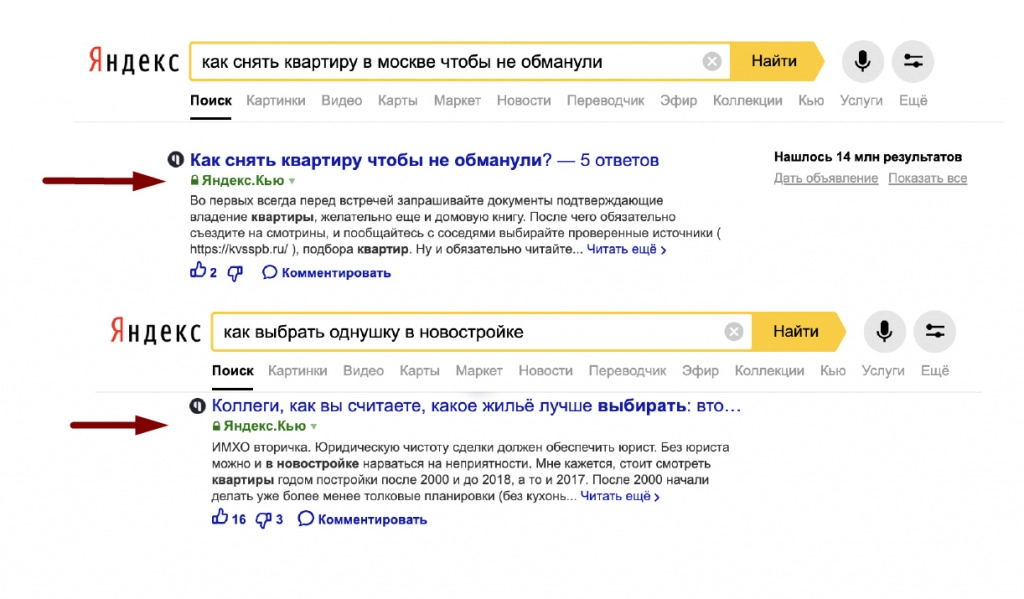Start voice search beside the top Найти button
This screenshot has width=1024, height=599.
pyautogui.click(x=862, y=61)
